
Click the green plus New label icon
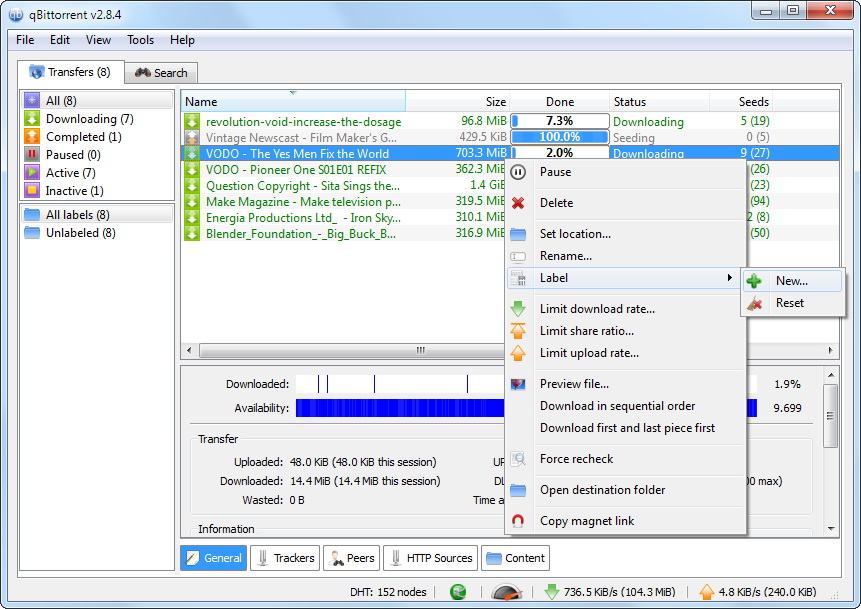[755, 281]
